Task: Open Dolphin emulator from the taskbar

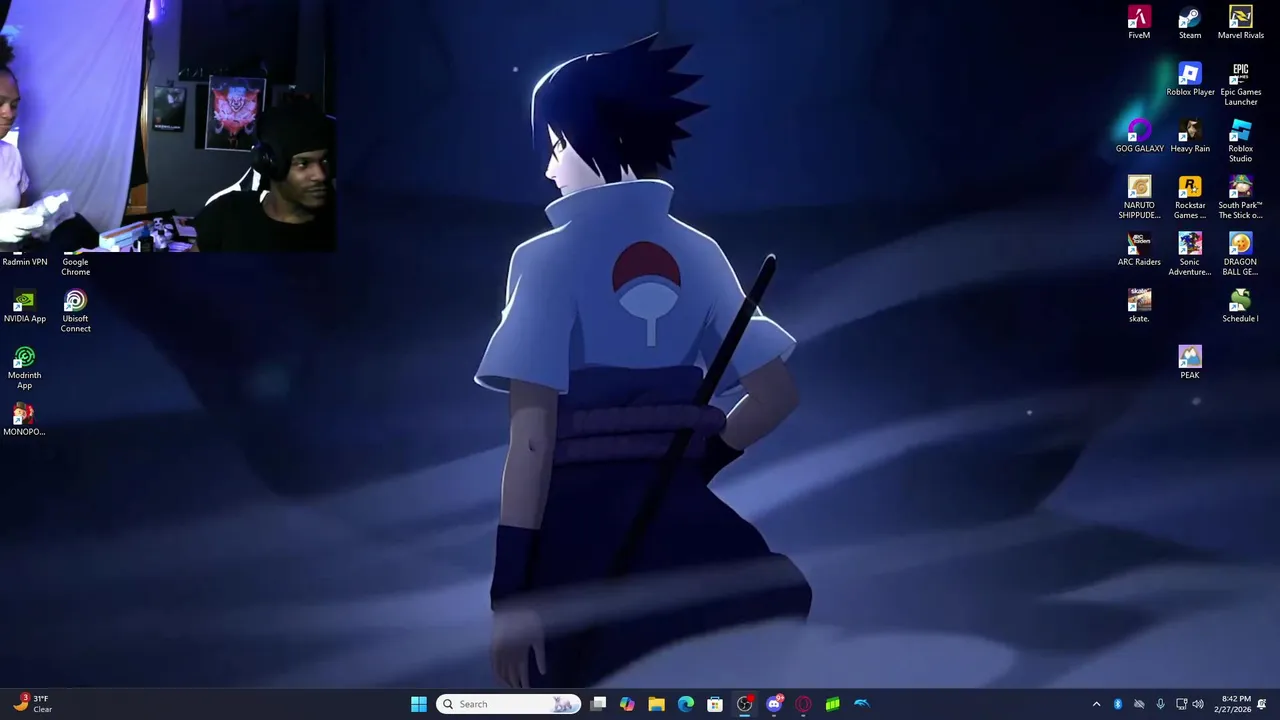Action: point(862,704)
